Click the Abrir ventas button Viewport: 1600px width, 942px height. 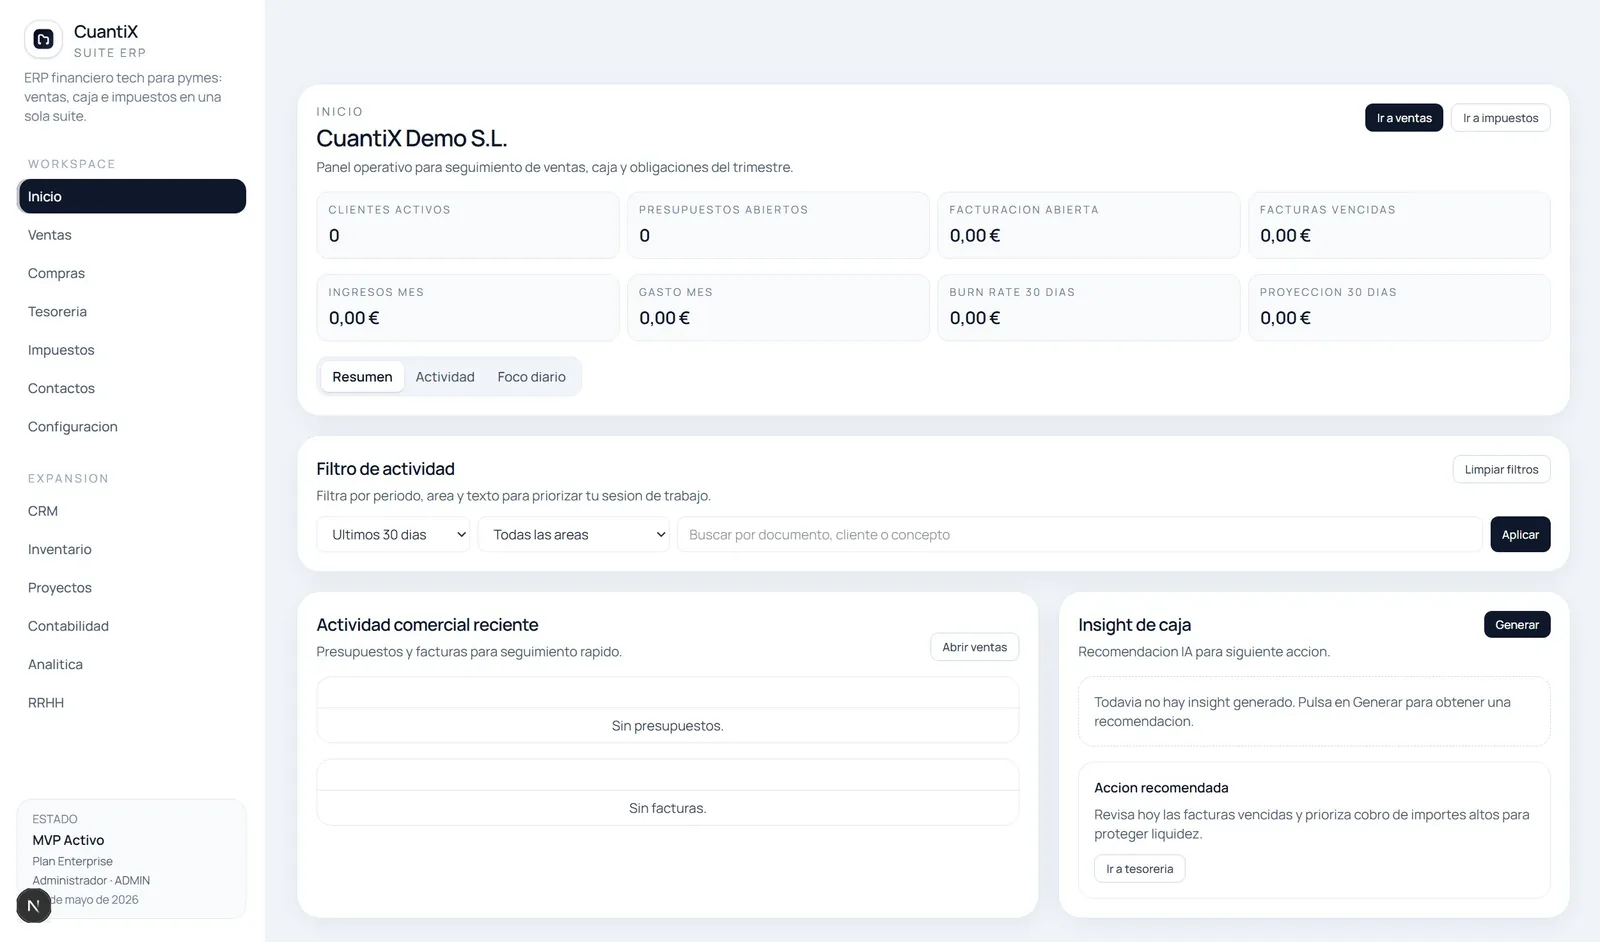click(974, 647)
